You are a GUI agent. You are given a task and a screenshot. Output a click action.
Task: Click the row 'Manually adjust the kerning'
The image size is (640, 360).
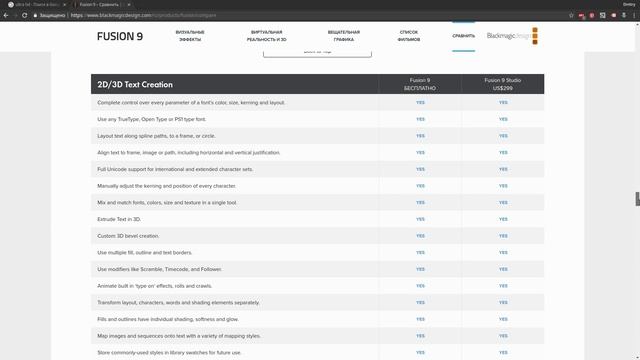(x=317, y=186)
